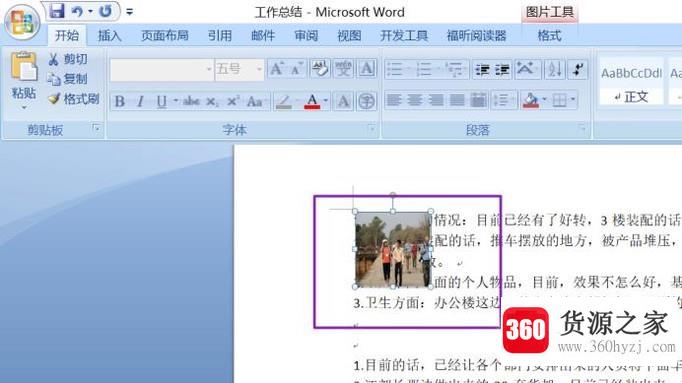Expand the 粘贴 paste options arrow
Screen dimensions: 682x383
coord(24,107)
